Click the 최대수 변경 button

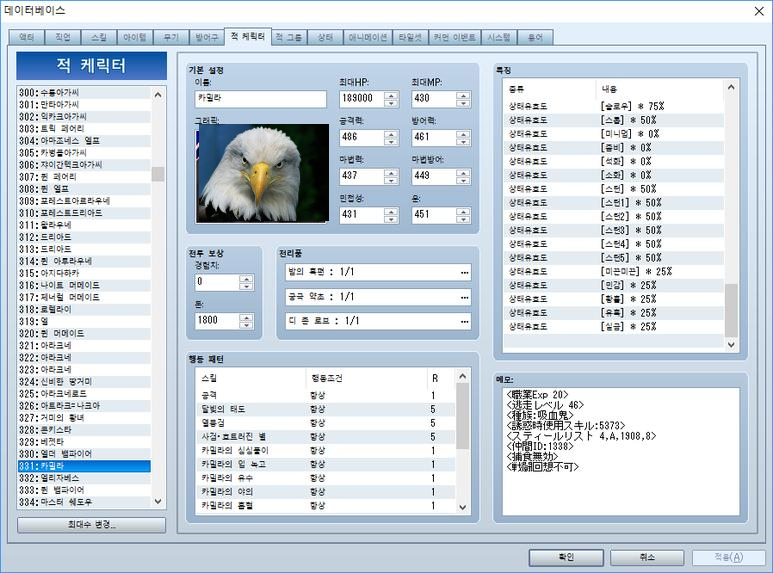(x=91, y=525)
